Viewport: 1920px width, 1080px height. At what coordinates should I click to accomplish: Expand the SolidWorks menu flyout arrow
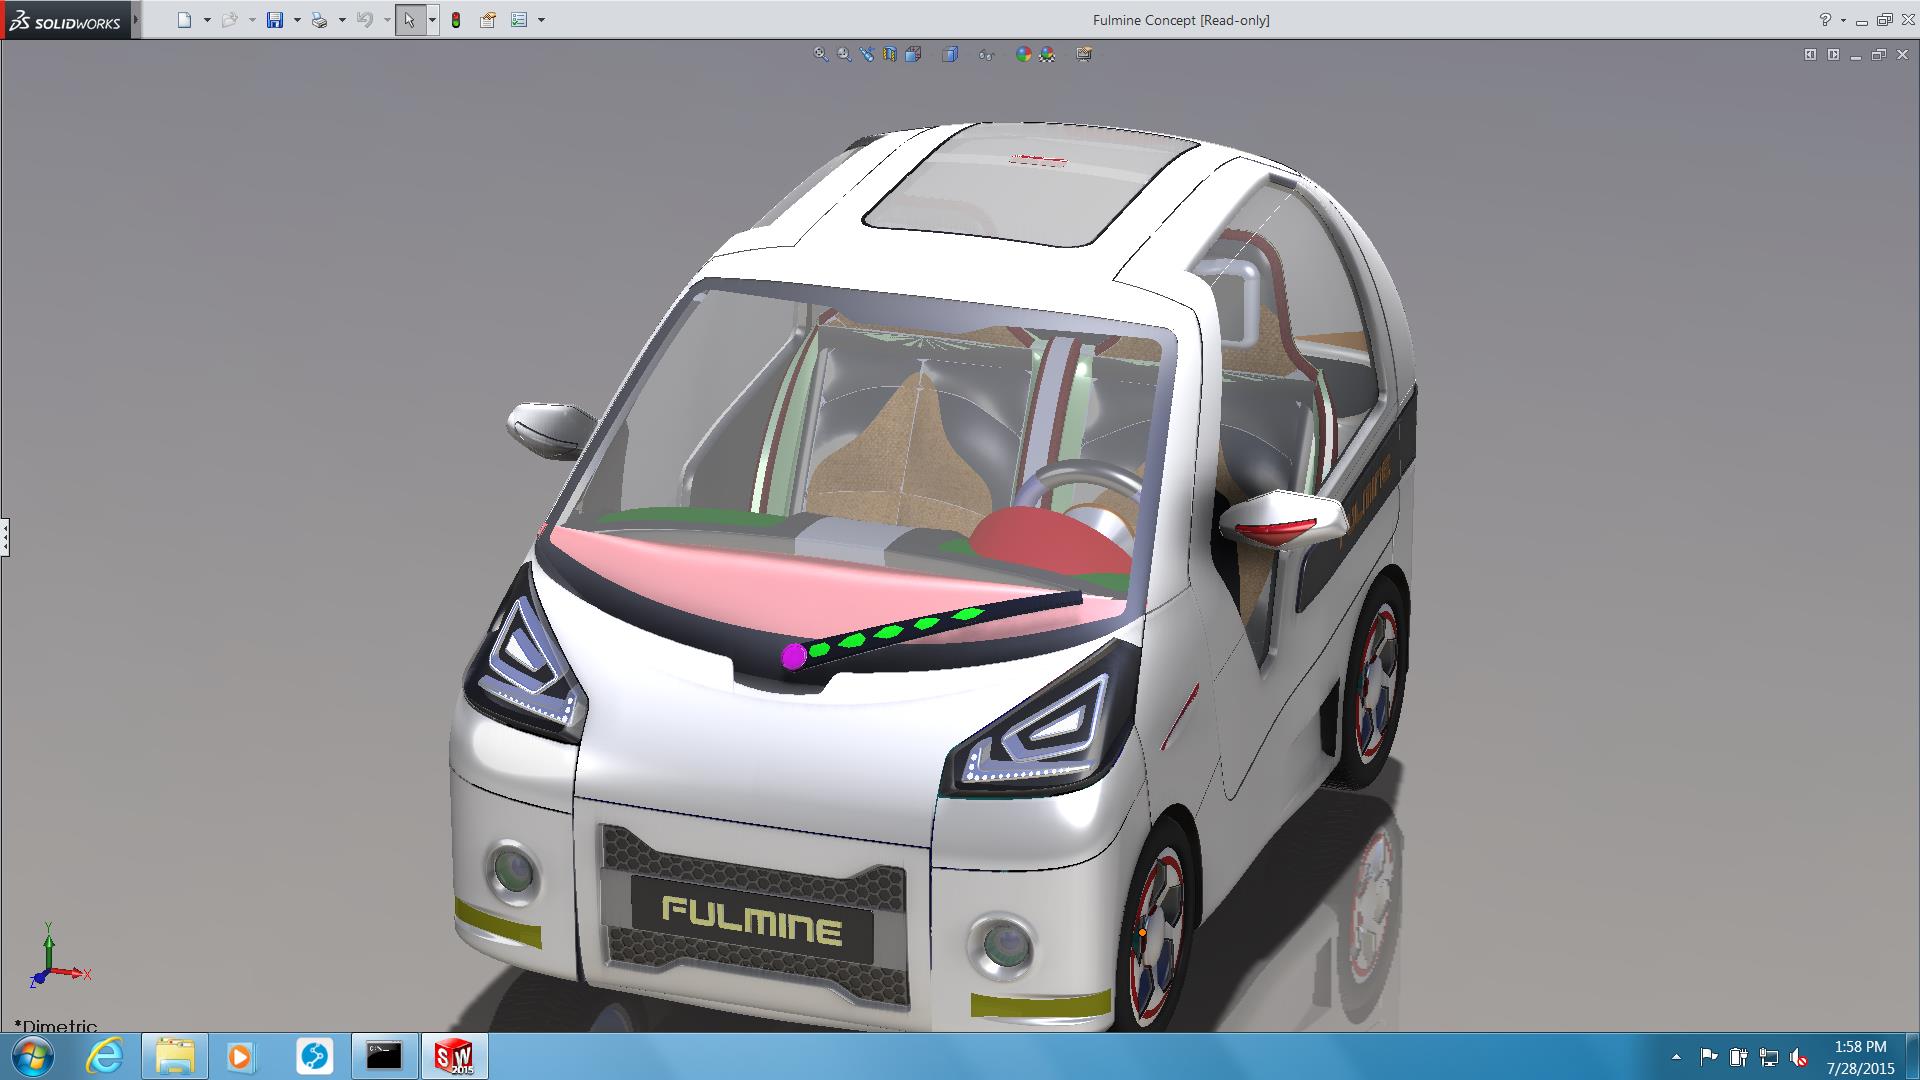pos(136,20)
